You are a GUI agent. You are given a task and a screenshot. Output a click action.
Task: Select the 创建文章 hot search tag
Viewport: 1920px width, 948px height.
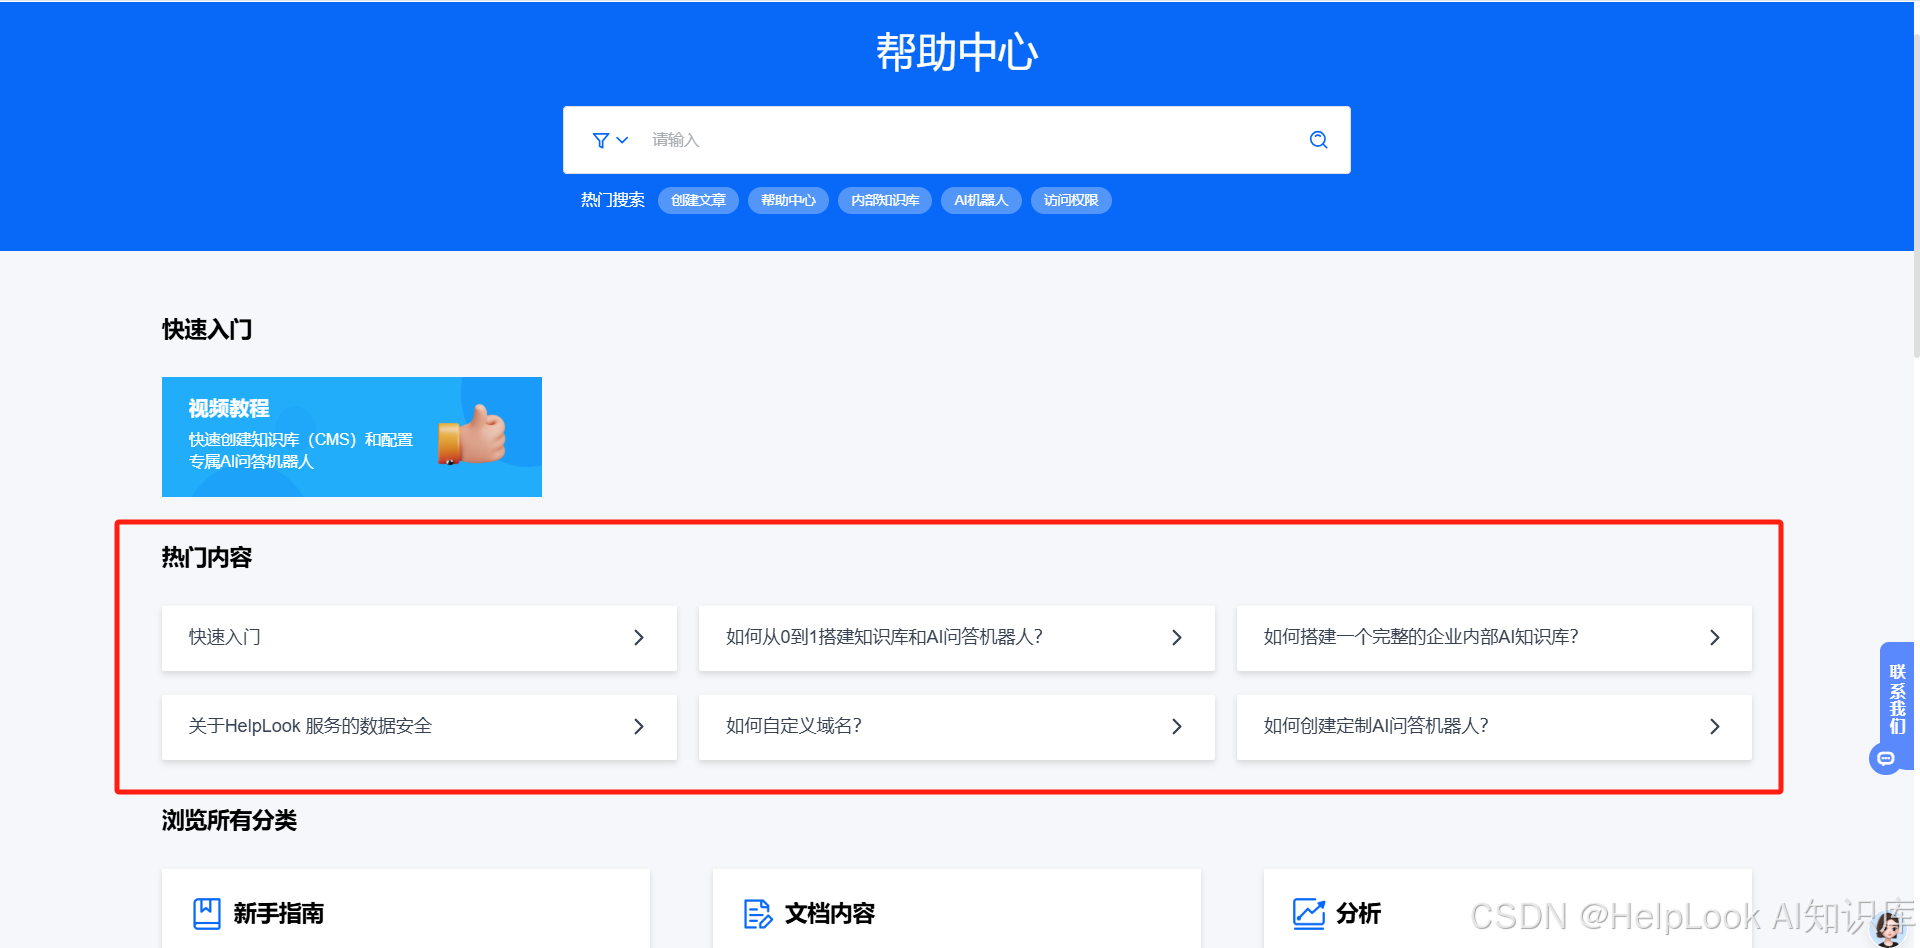tap(698, 200)
